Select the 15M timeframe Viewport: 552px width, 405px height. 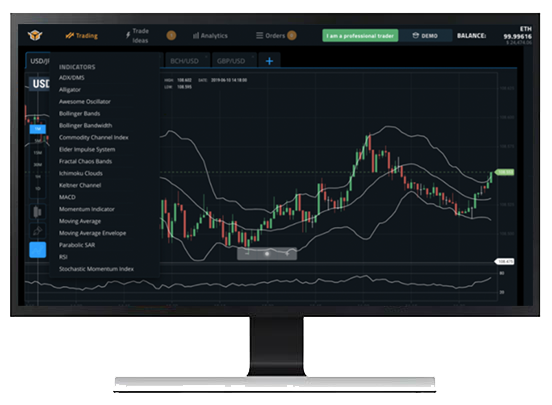[x=38, y=153]
